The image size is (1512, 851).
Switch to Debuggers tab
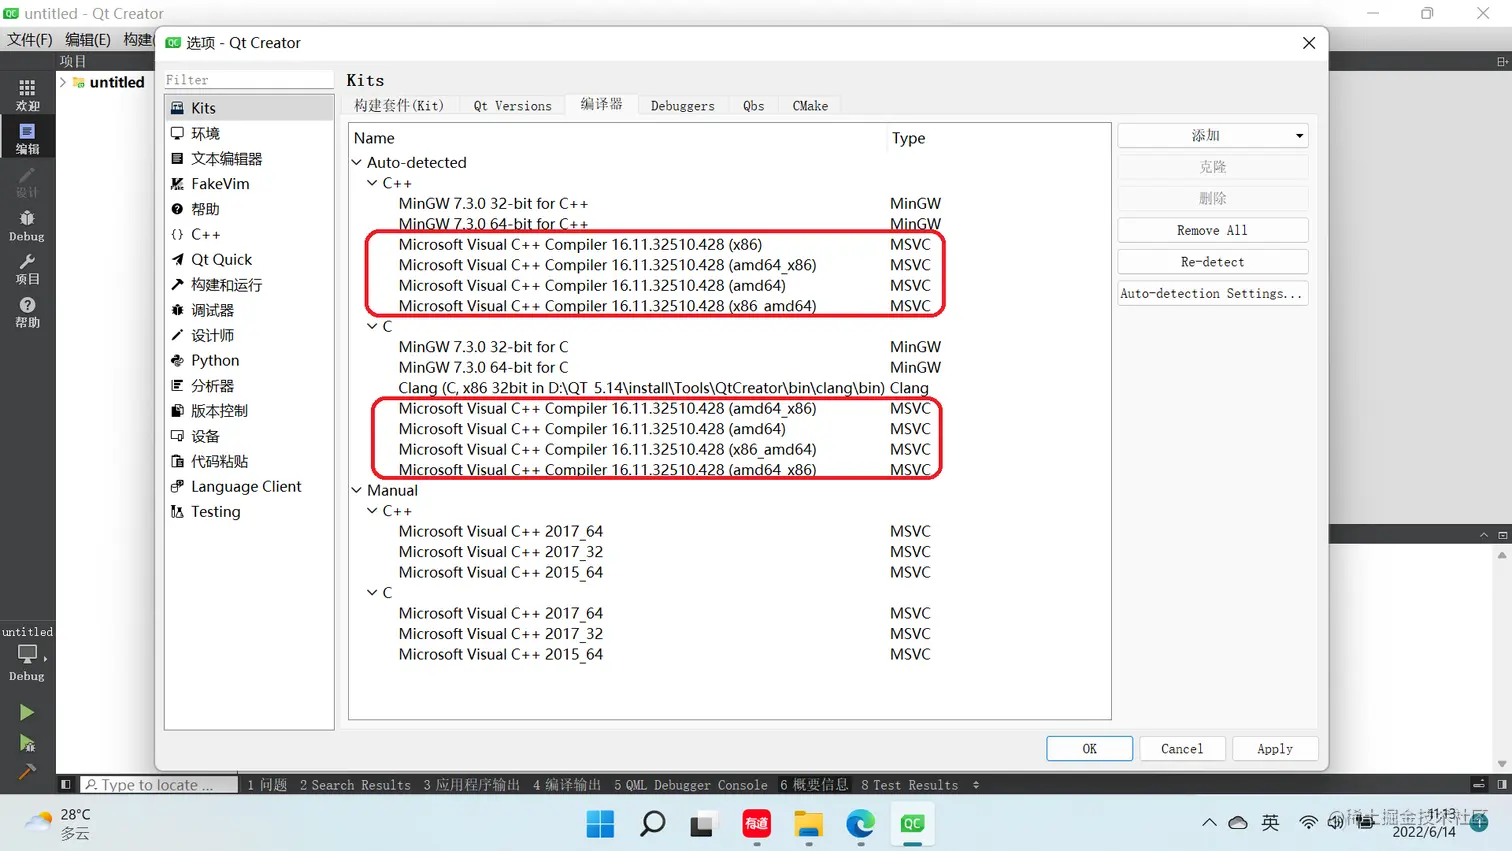tap(683, 106)
